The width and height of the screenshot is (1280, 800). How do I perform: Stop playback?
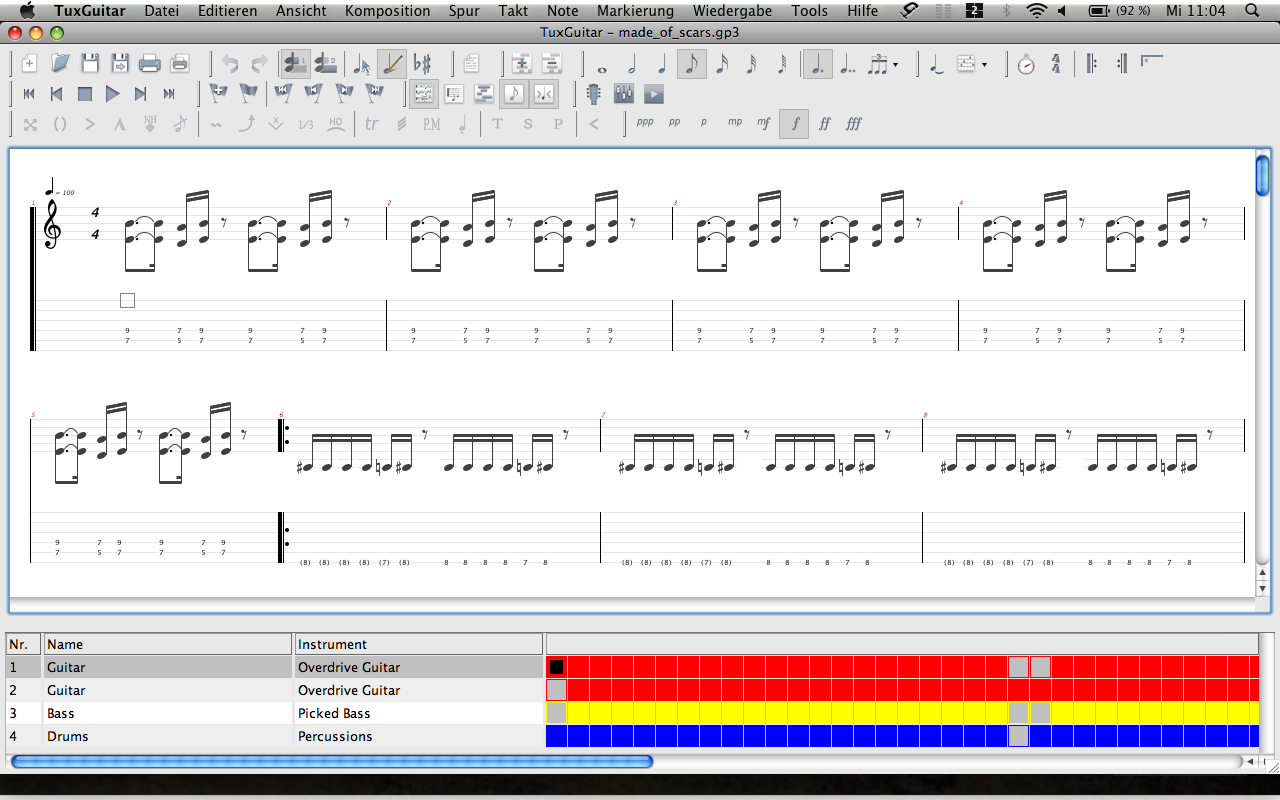click(x=85, y=94)
